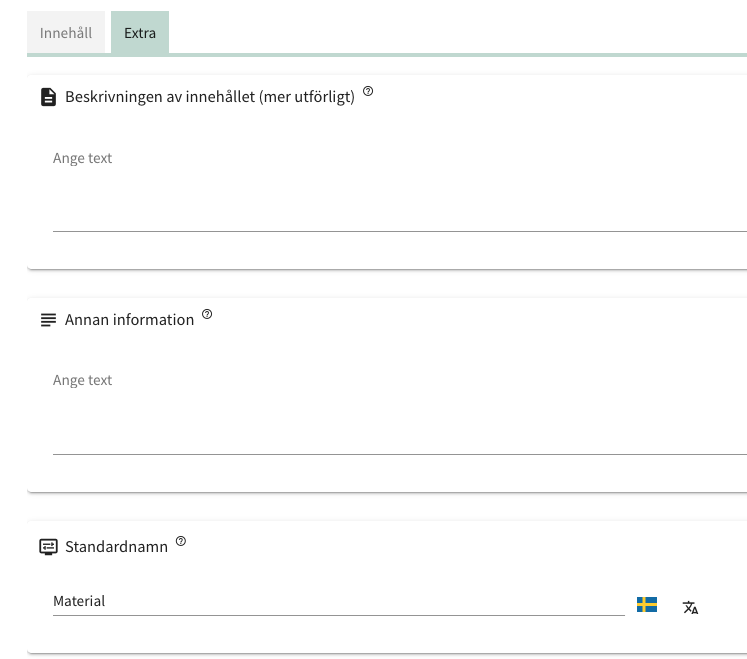Click 'Ange text' under Beskrivningen av innehållet
747x659 pixels.
[x=83, y=158]
